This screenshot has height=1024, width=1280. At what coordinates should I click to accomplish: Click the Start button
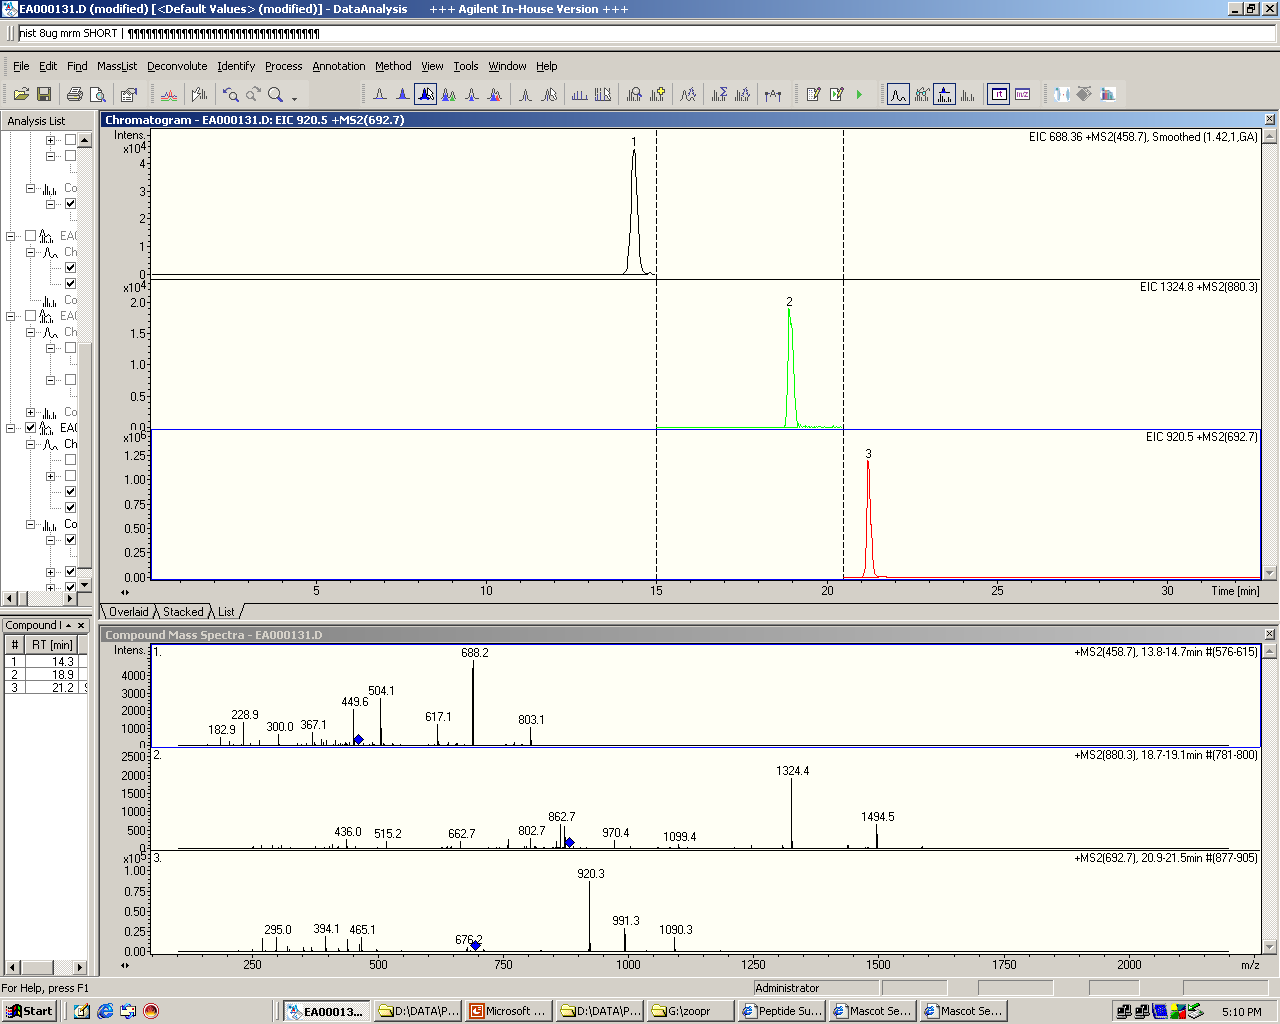[x=29, y=1011]
